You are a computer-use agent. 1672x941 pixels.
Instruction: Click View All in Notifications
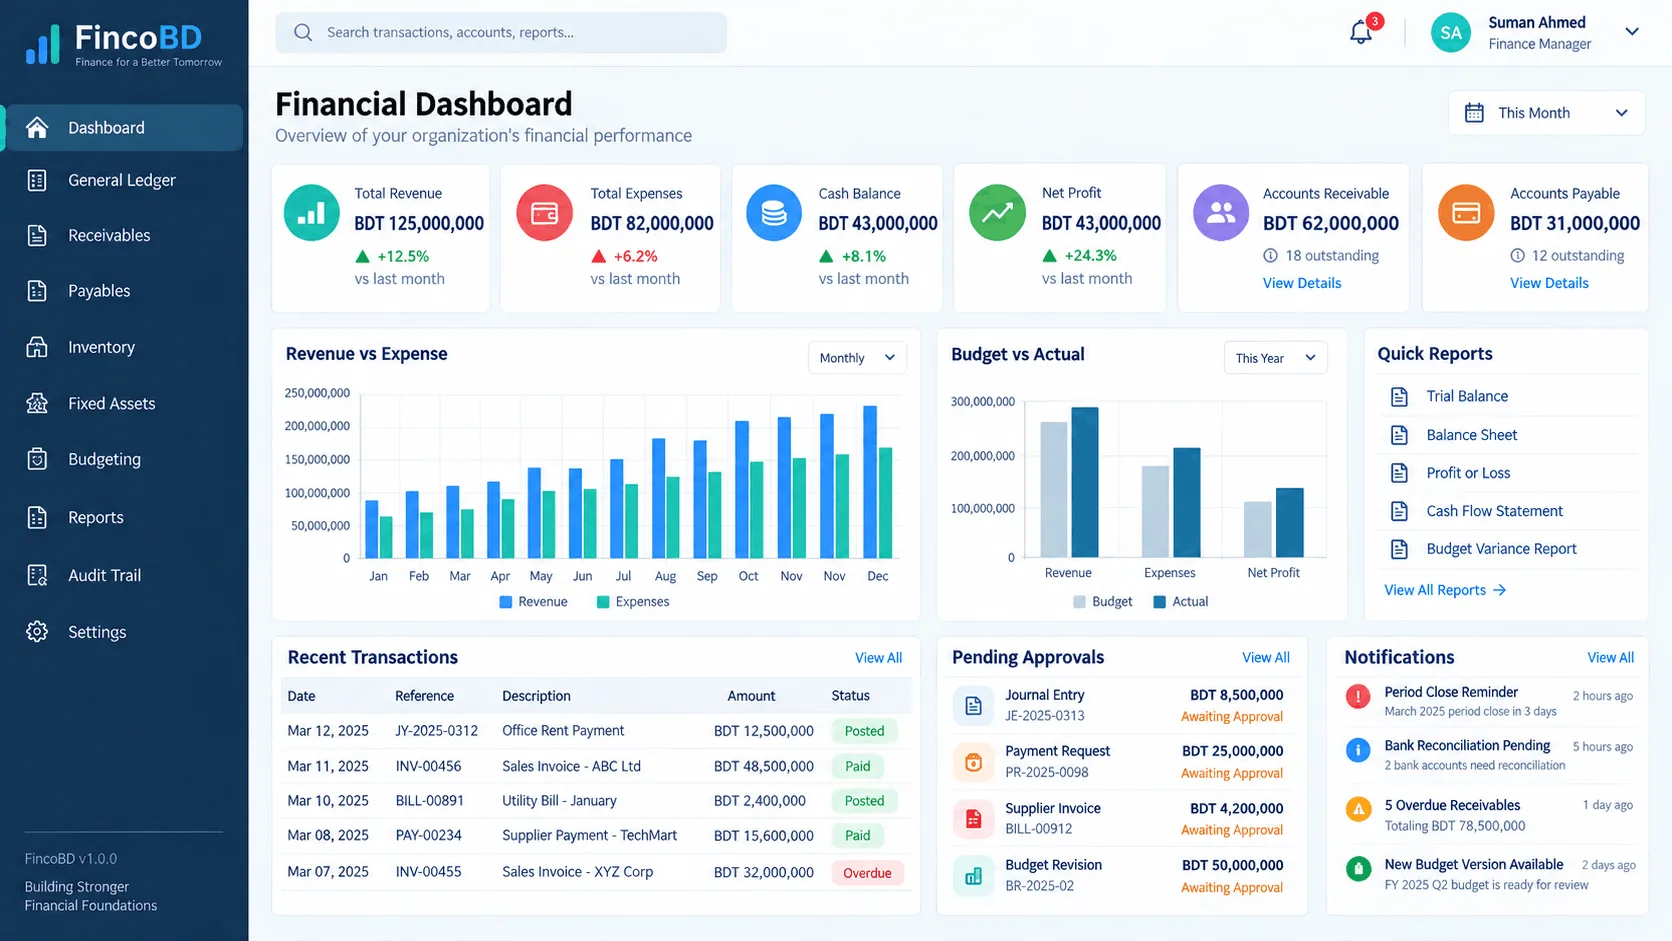coord(1610,658)
